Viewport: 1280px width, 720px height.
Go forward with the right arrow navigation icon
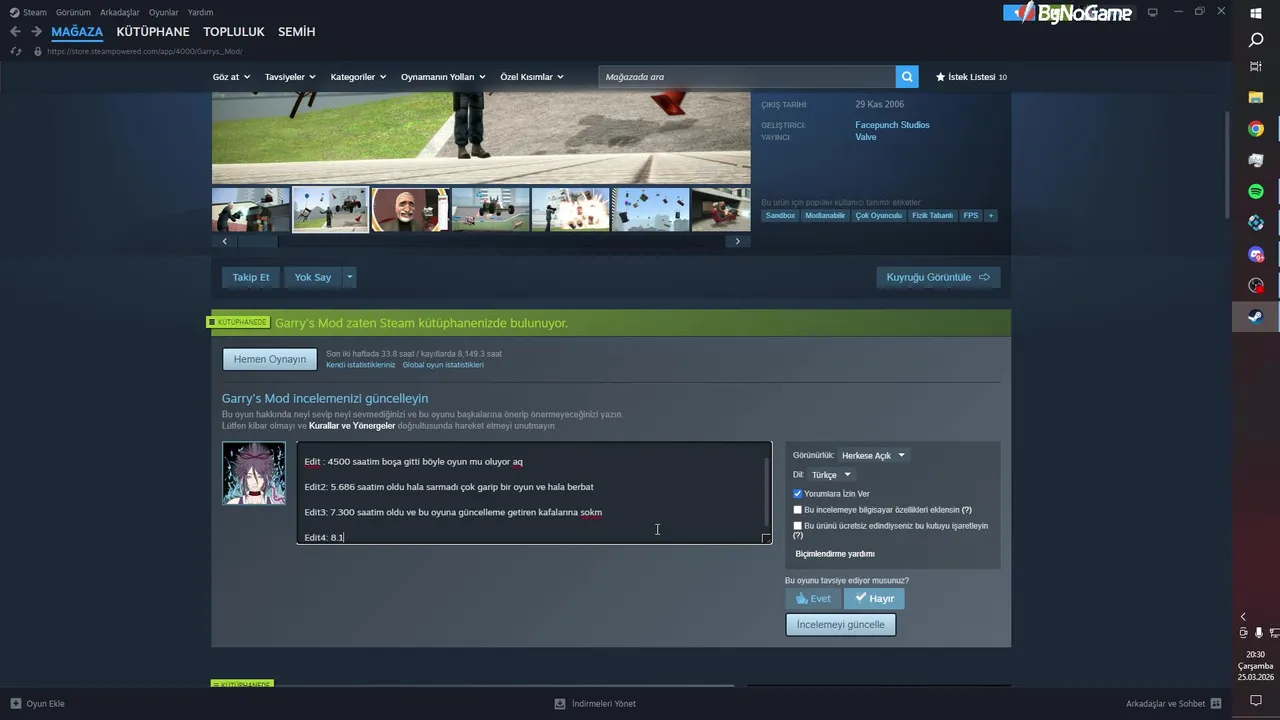[36, 32]
